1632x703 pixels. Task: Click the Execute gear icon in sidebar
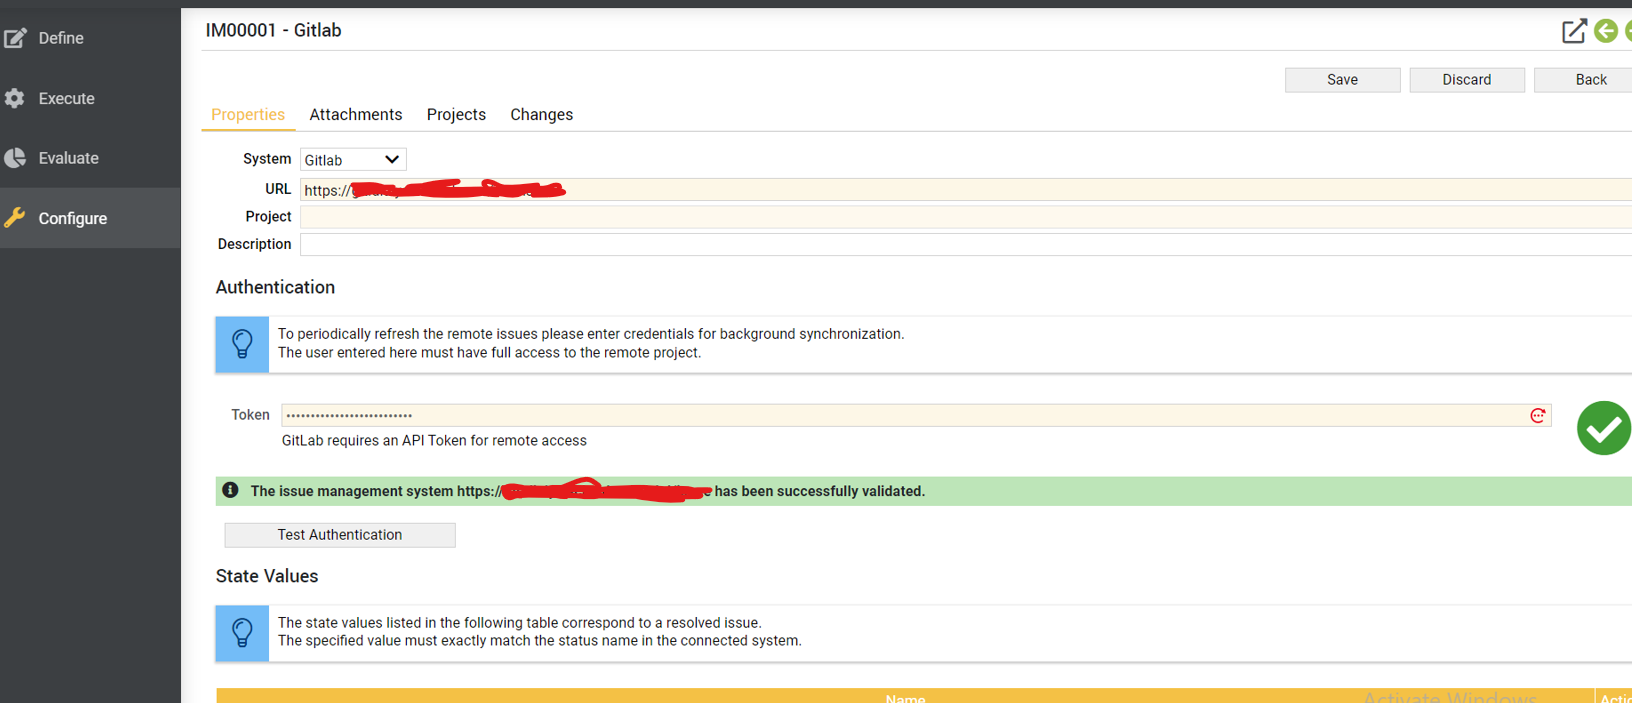(15, 98)
